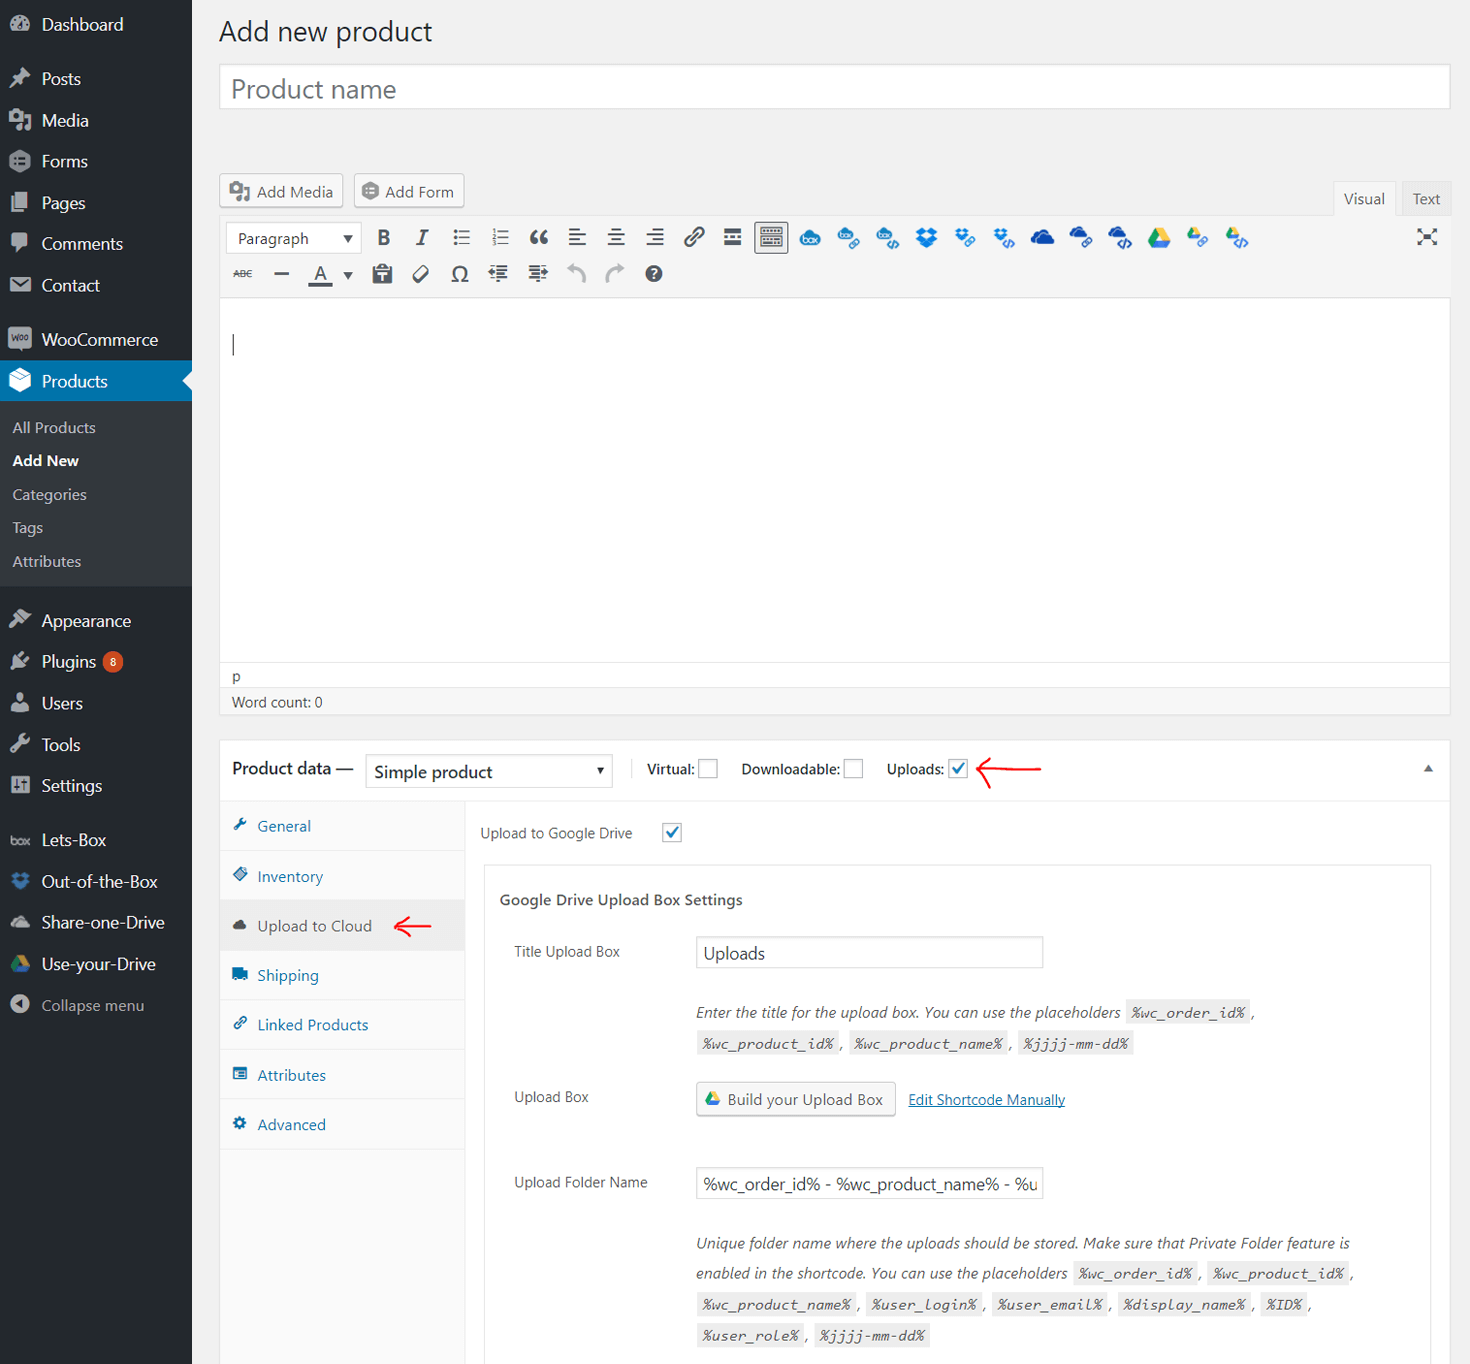Redo the last edit
Viewport: 1470px width, 1364px height.
tap(615, 274)
